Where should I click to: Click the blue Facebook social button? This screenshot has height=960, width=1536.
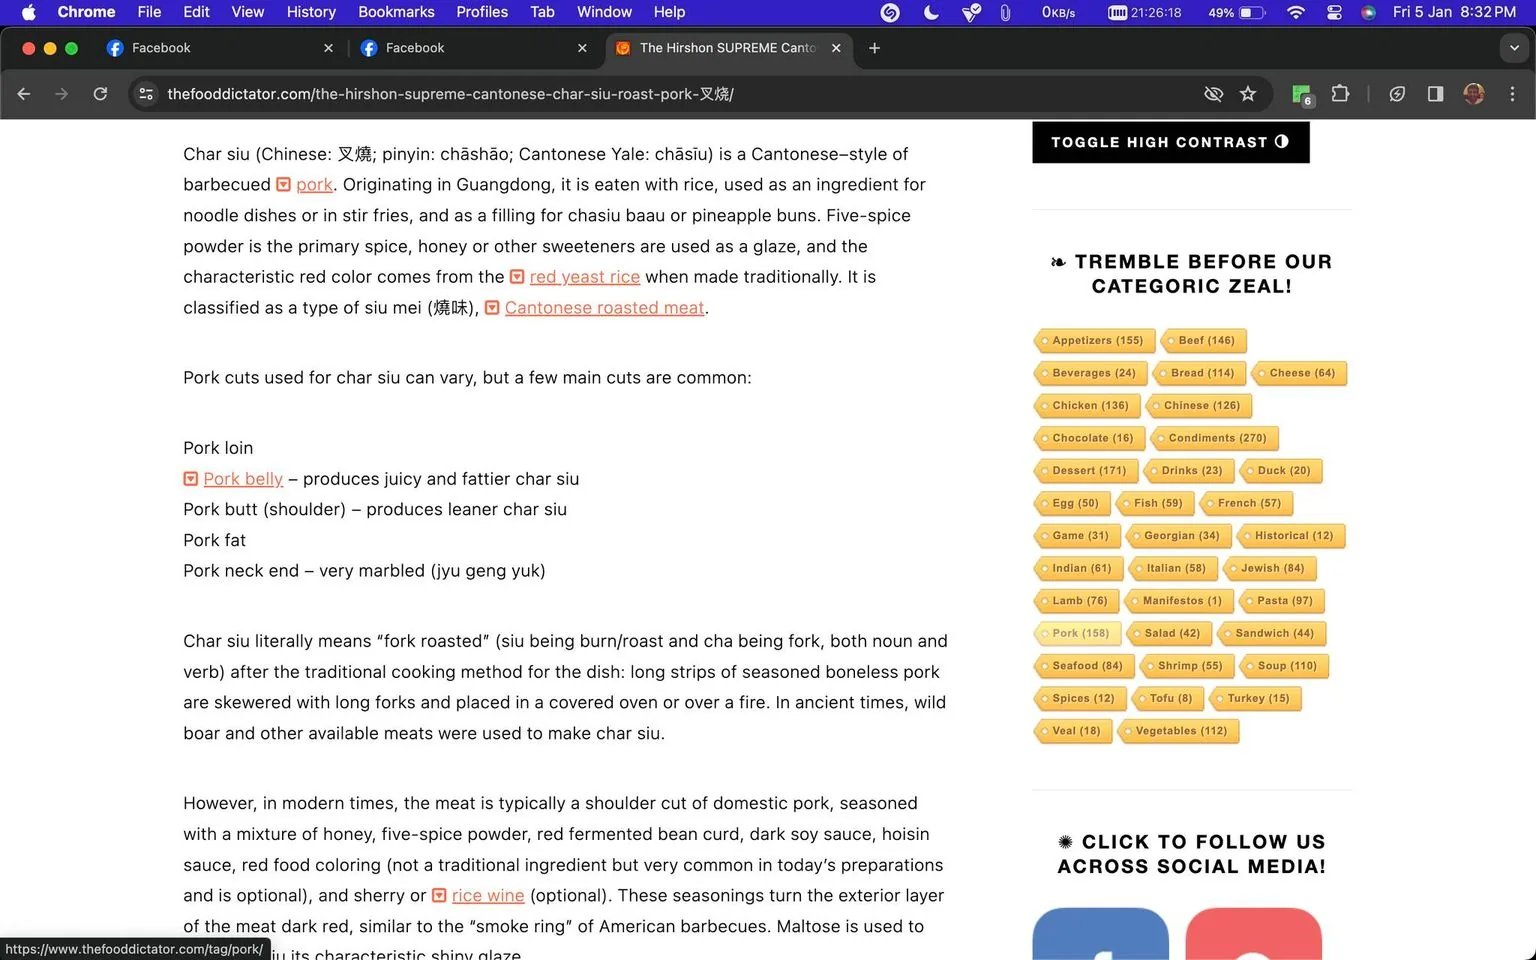click(1100, 934)
